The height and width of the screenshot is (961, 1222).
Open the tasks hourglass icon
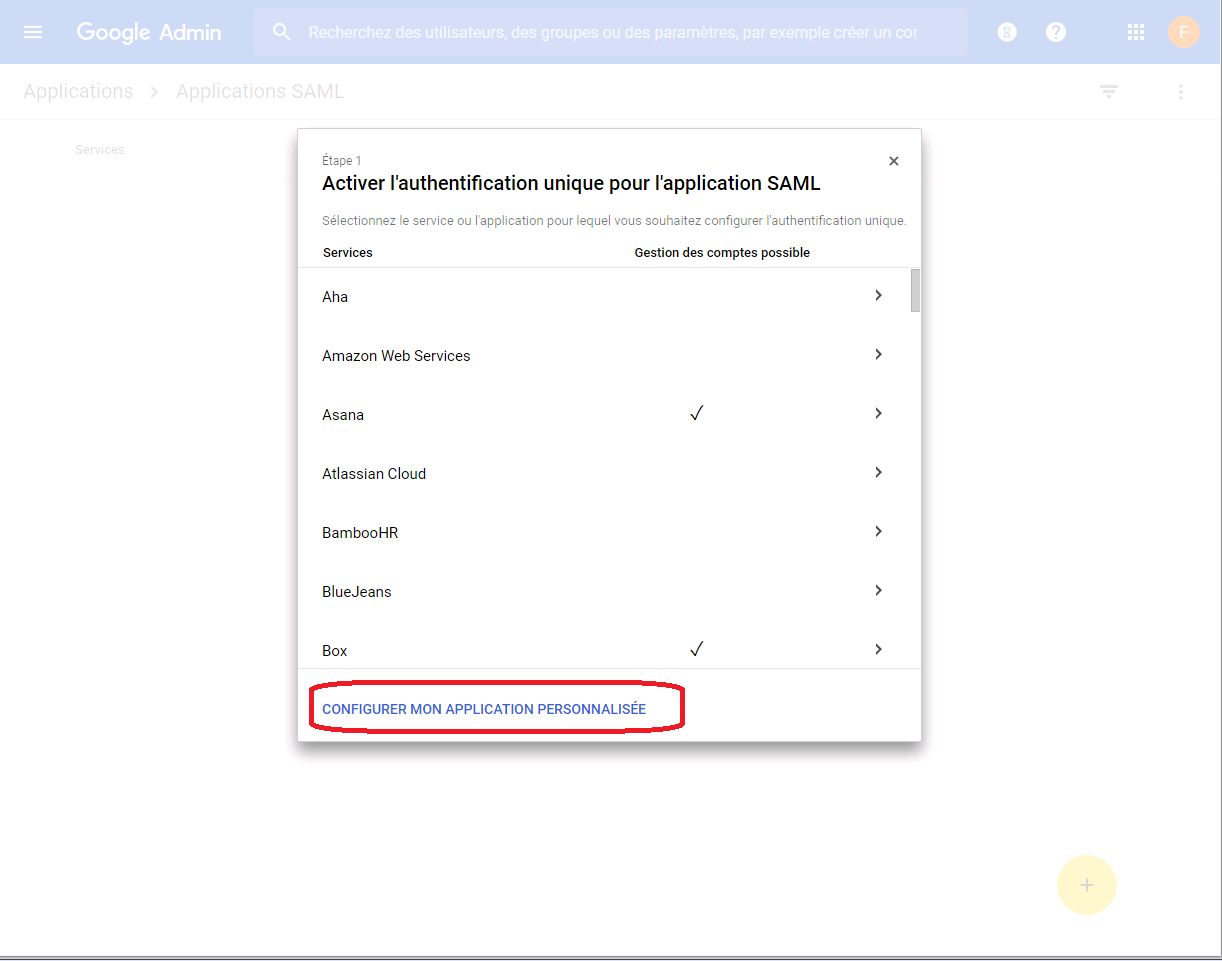coord(1008,32)
